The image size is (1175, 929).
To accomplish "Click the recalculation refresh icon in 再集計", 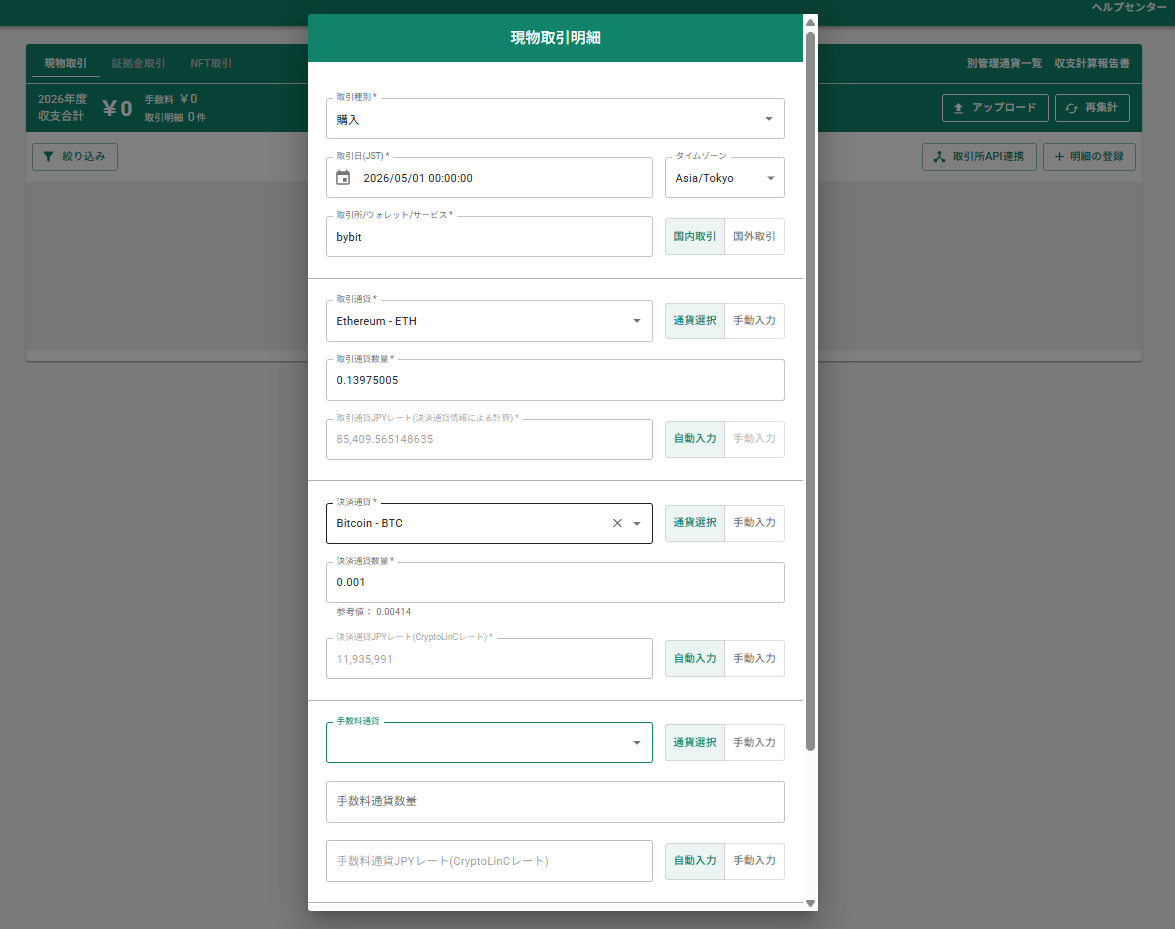I will tap(1072, 108).
